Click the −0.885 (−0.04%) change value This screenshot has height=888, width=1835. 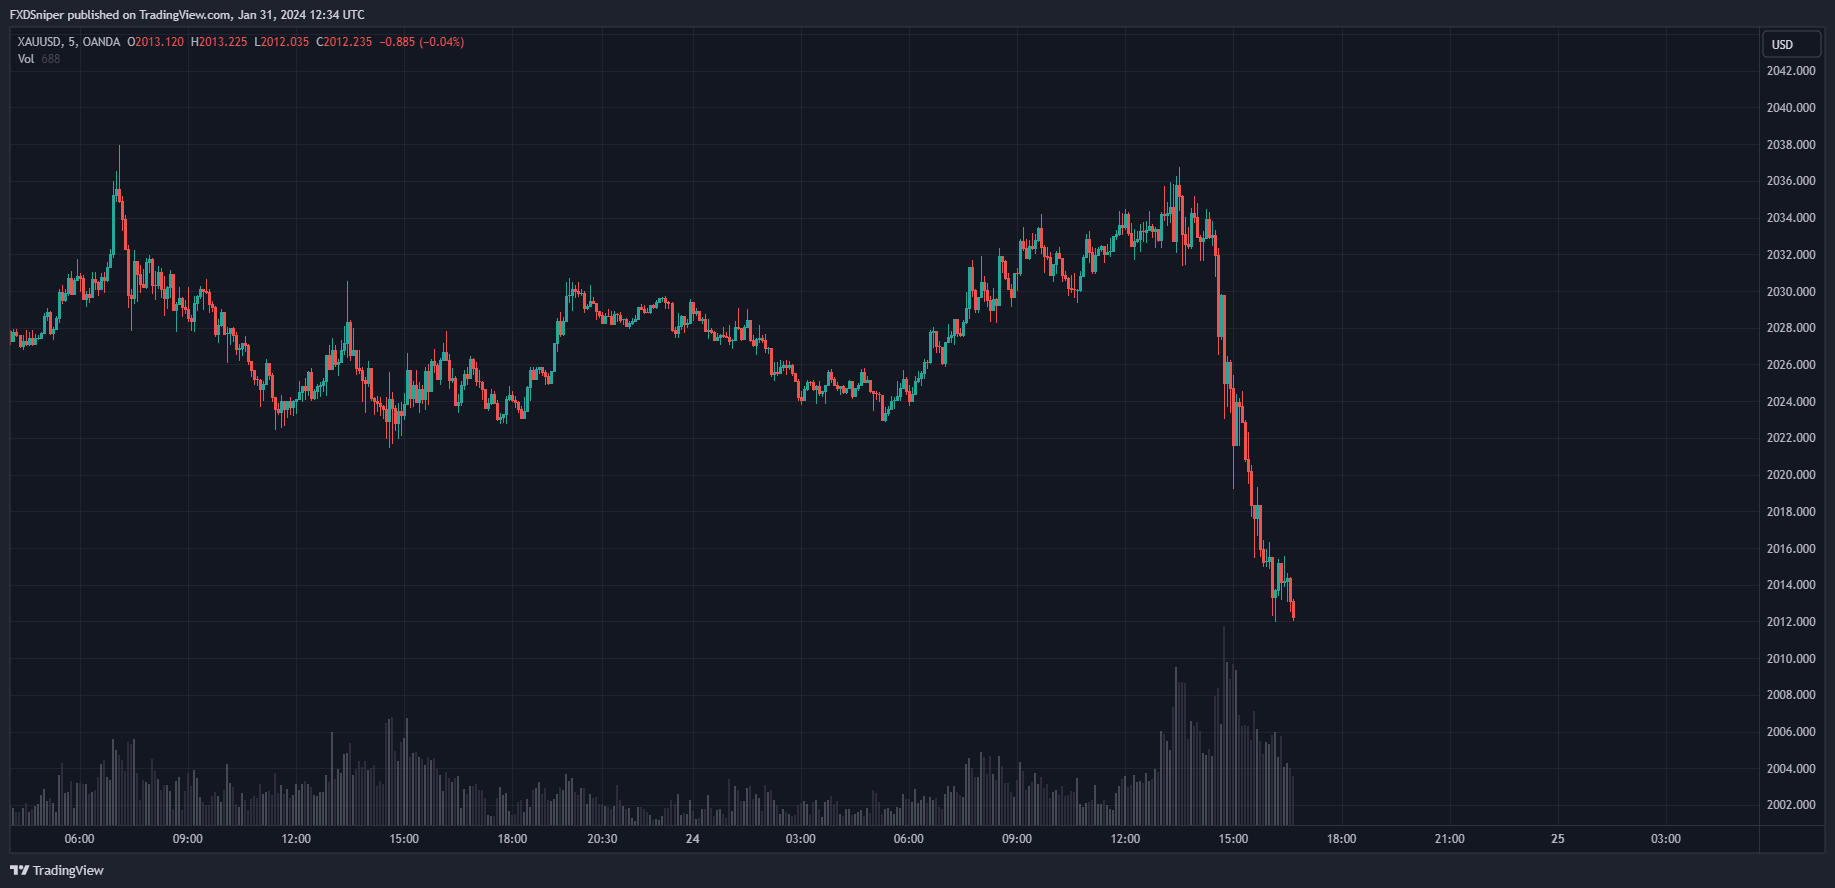click(422, 42)
